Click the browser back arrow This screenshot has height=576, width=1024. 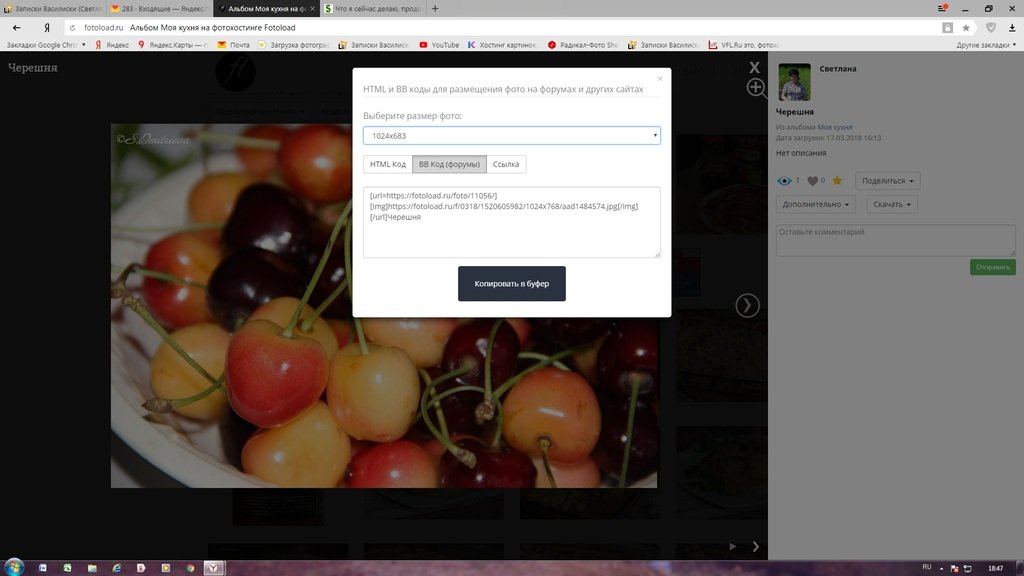[x=17, y=28]
